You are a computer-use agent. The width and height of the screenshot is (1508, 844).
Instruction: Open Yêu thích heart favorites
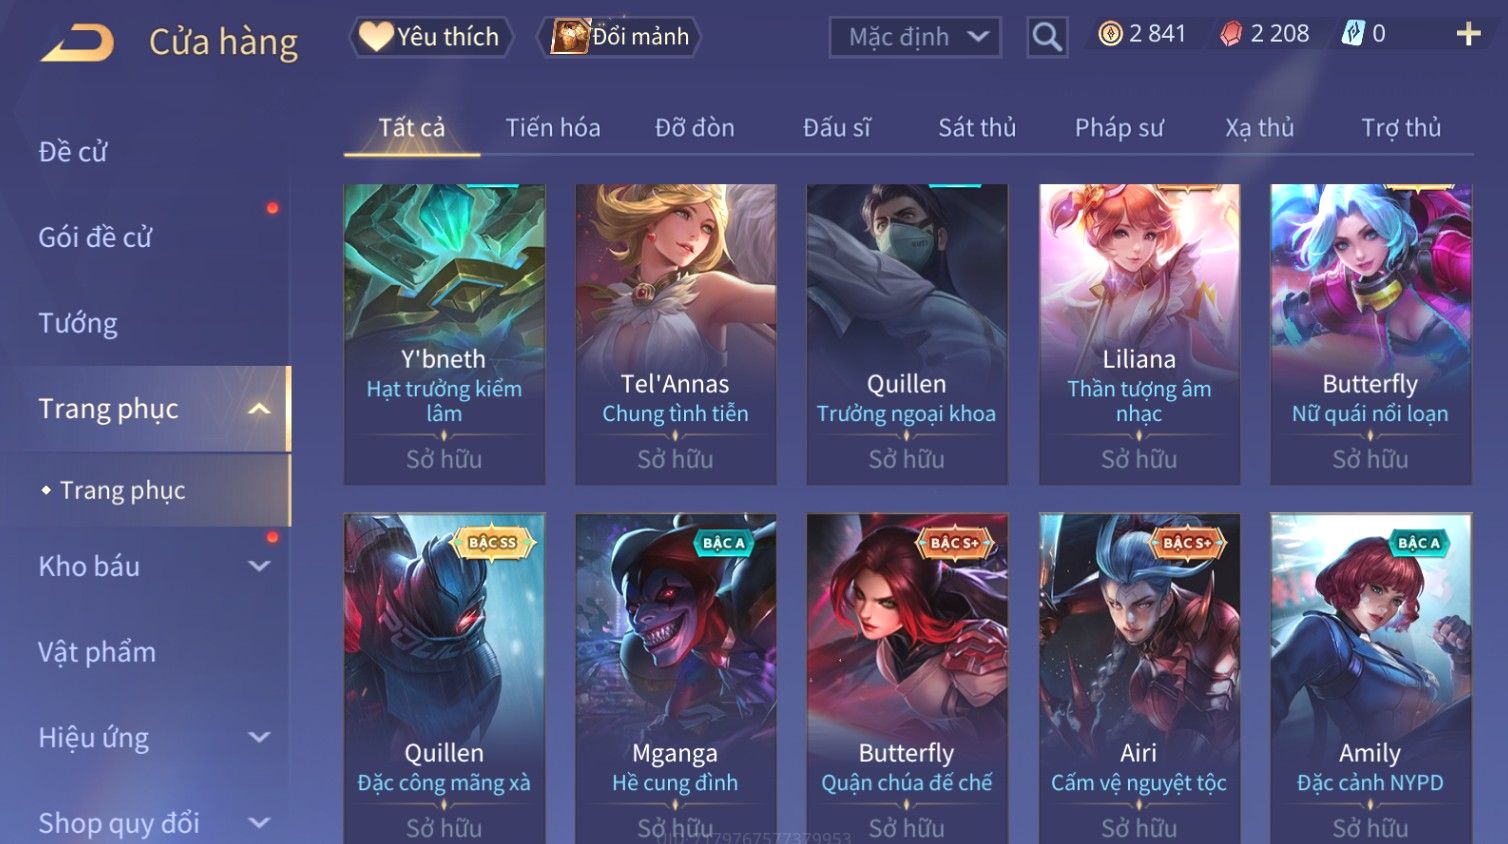[430, 37]
